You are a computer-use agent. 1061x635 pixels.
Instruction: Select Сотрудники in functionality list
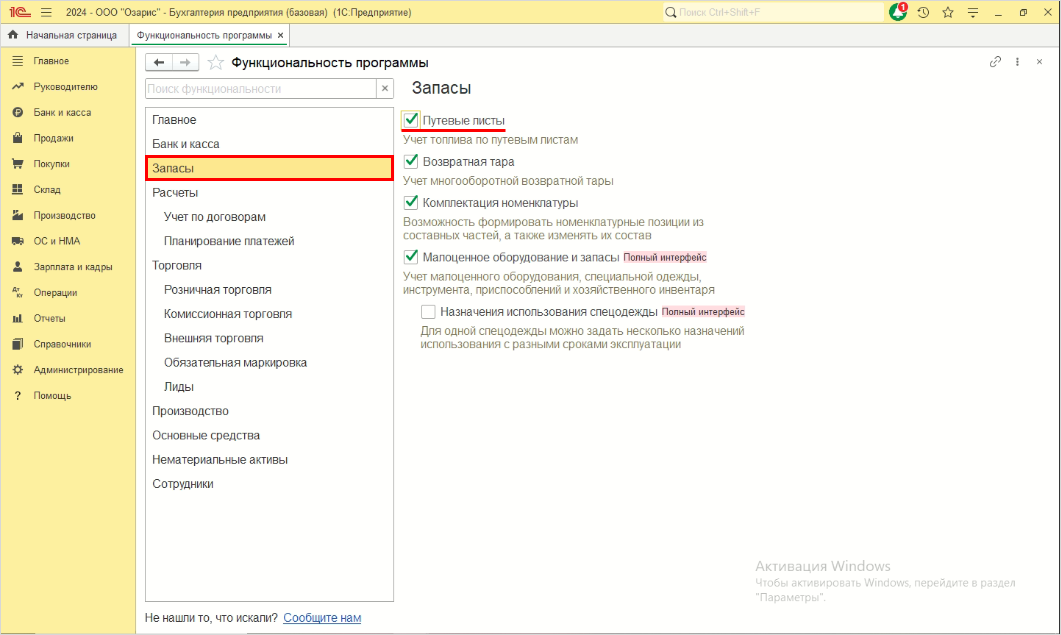[x=269, y=484]
